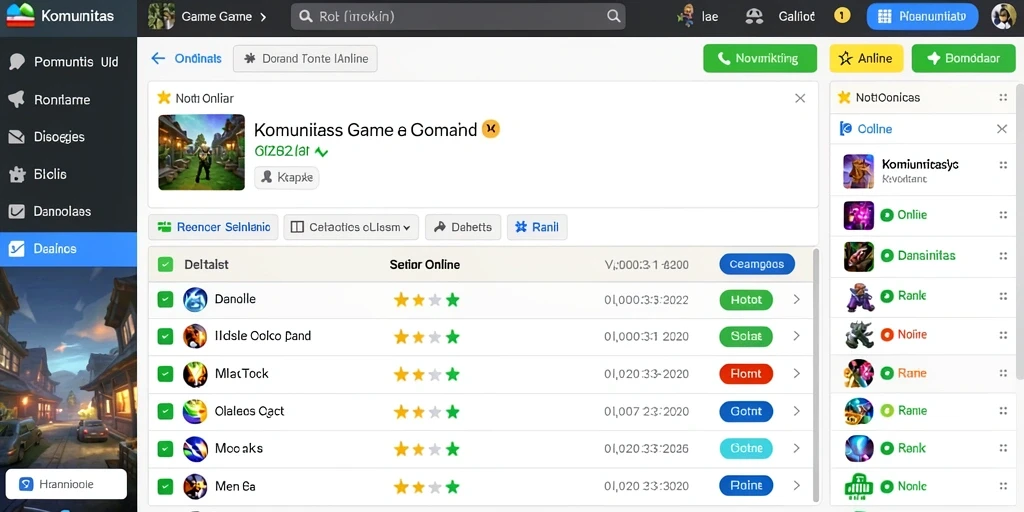Screen dimensions: 1024x512
Task: Click the Iae user avatar icon
Action: pos(686,16)
